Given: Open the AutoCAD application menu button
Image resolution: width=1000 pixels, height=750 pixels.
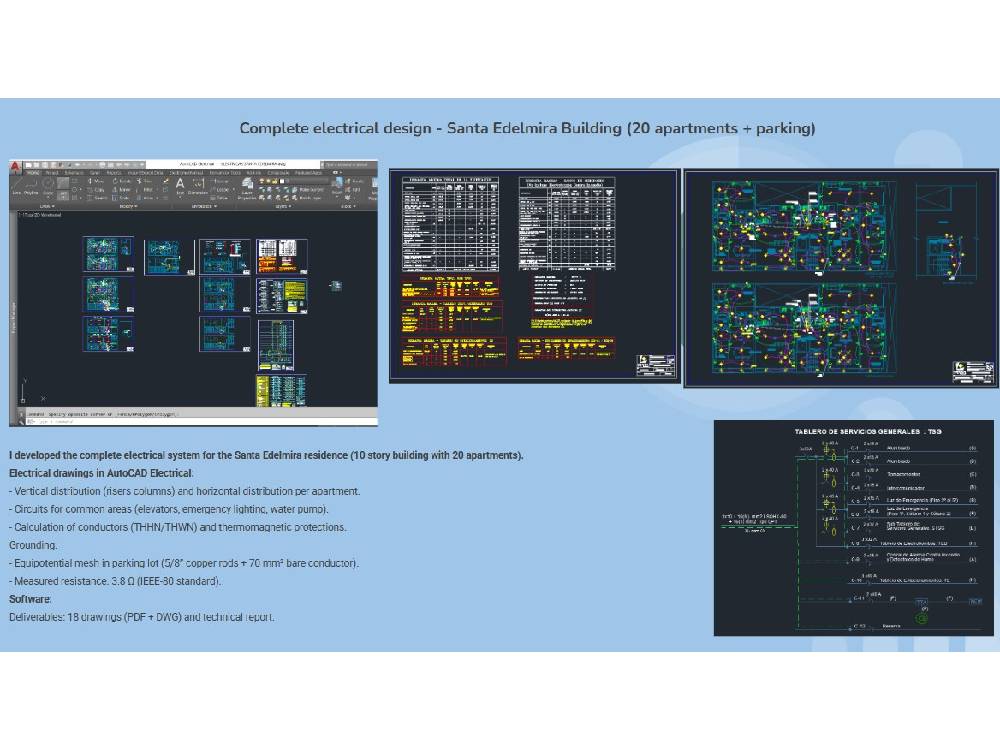Looking at the screenshot, I should pos(15,166).
